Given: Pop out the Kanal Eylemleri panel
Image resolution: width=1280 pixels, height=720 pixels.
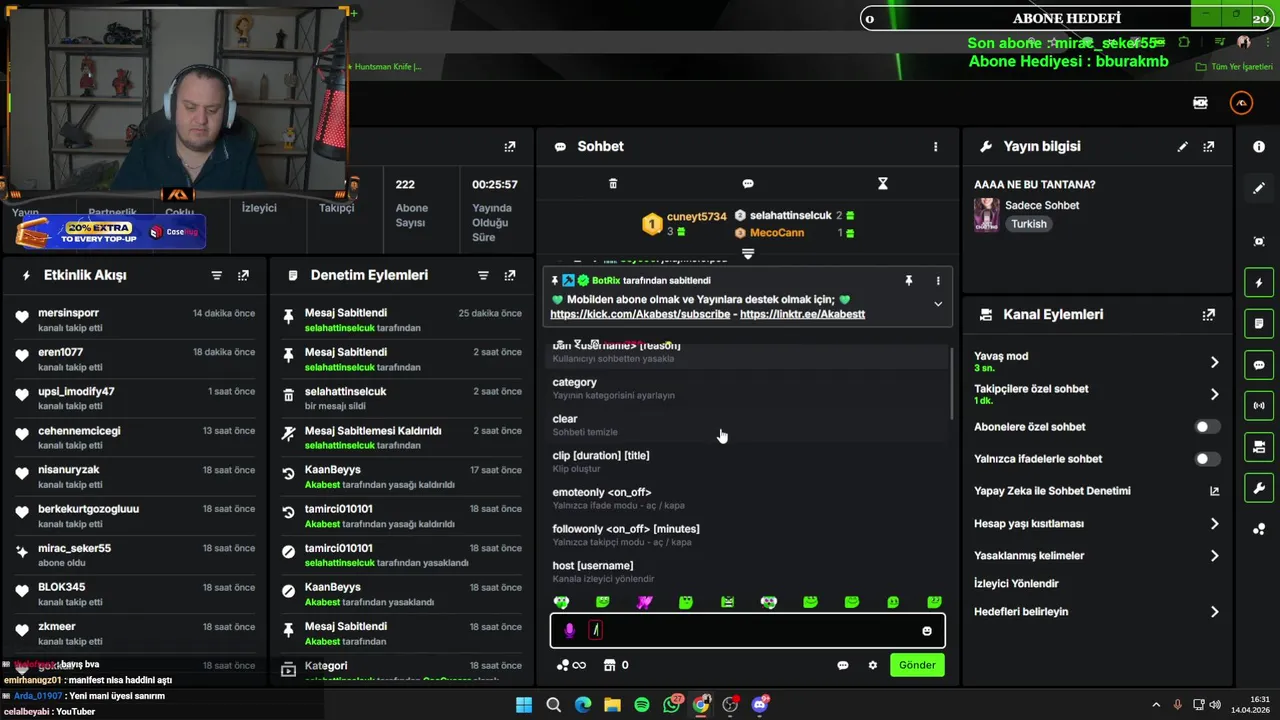Looking at the screenshot, I should pos(1209,314).
